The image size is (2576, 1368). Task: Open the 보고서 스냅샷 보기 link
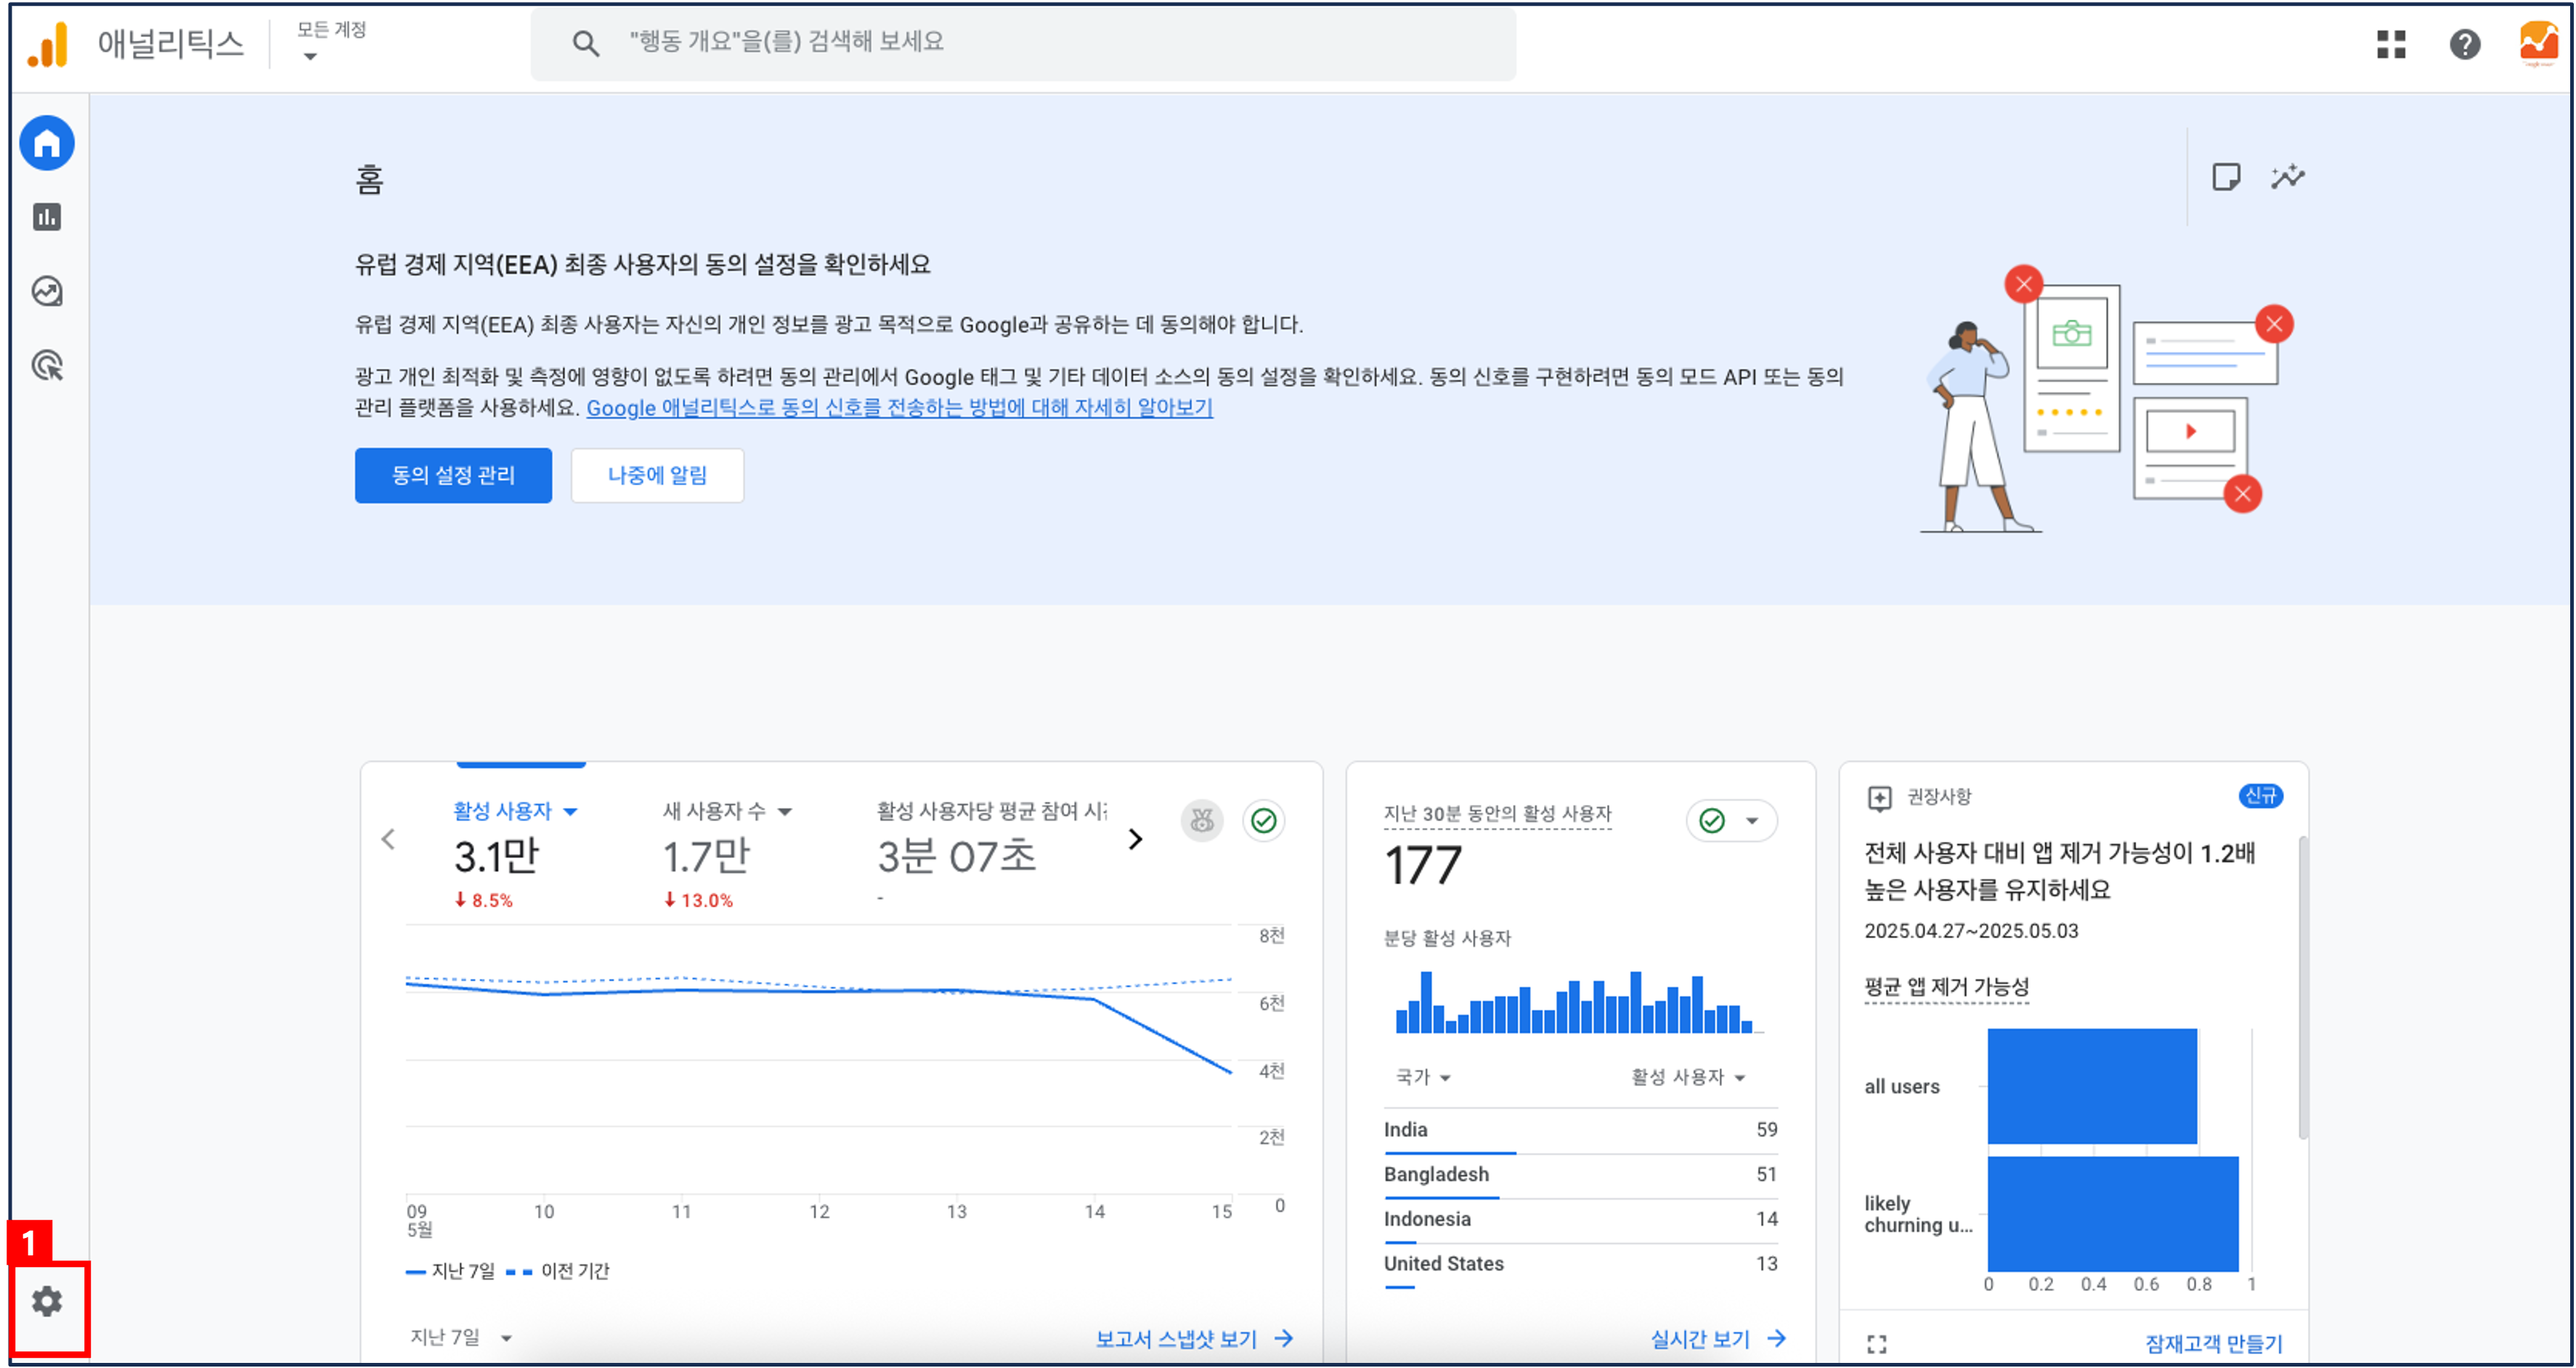1194,1339
